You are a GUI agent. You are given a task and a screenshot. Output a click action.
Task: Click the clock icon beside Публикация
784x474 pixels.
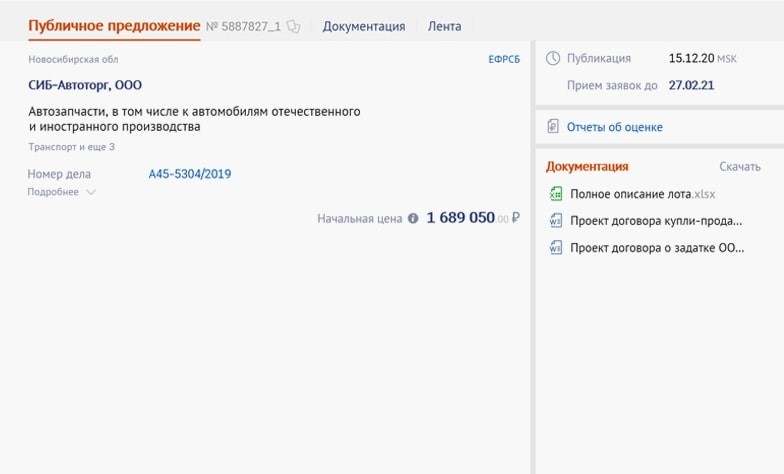(552, 58)
